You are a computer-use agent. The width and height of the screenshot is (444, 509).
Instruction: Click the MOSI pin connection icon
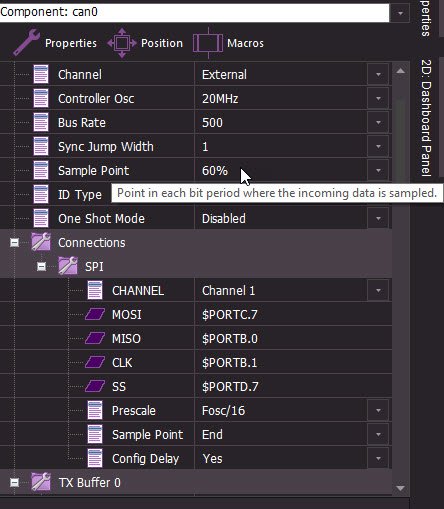pos(95,314)
